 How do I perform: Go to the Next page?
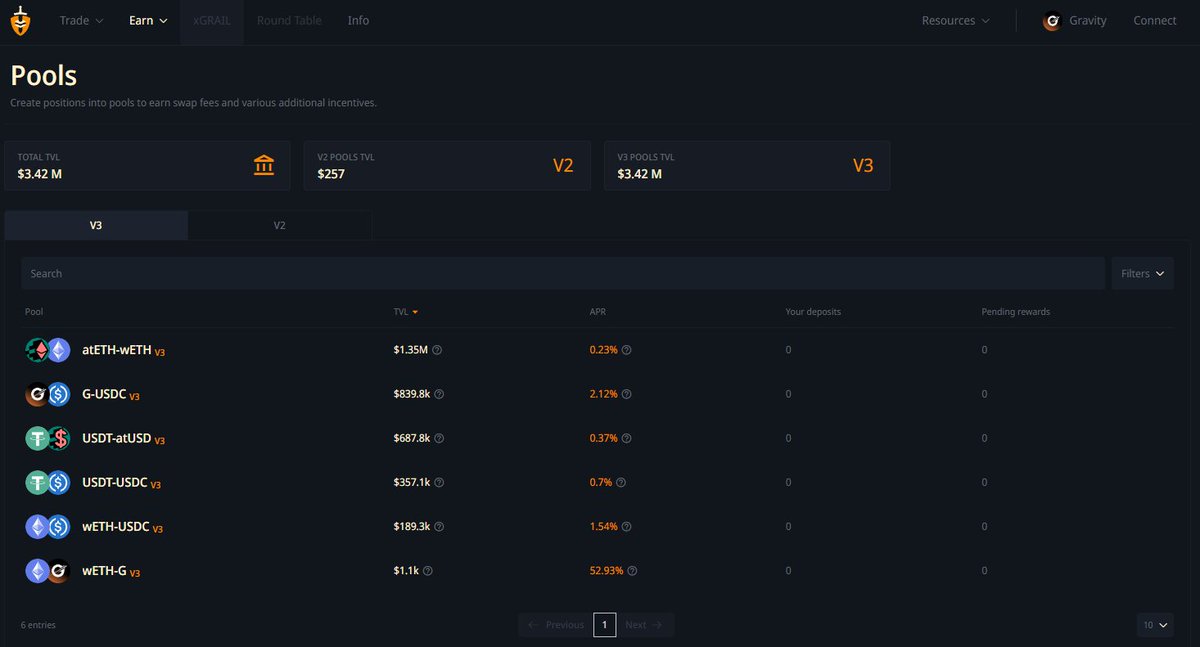[644, 625]
